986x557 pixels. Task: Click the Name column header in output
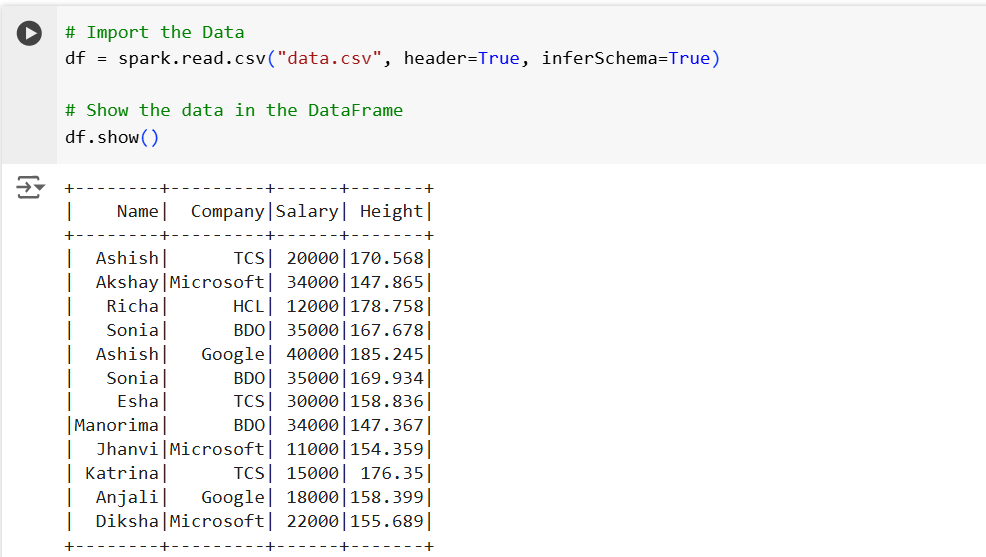[137, 211]
